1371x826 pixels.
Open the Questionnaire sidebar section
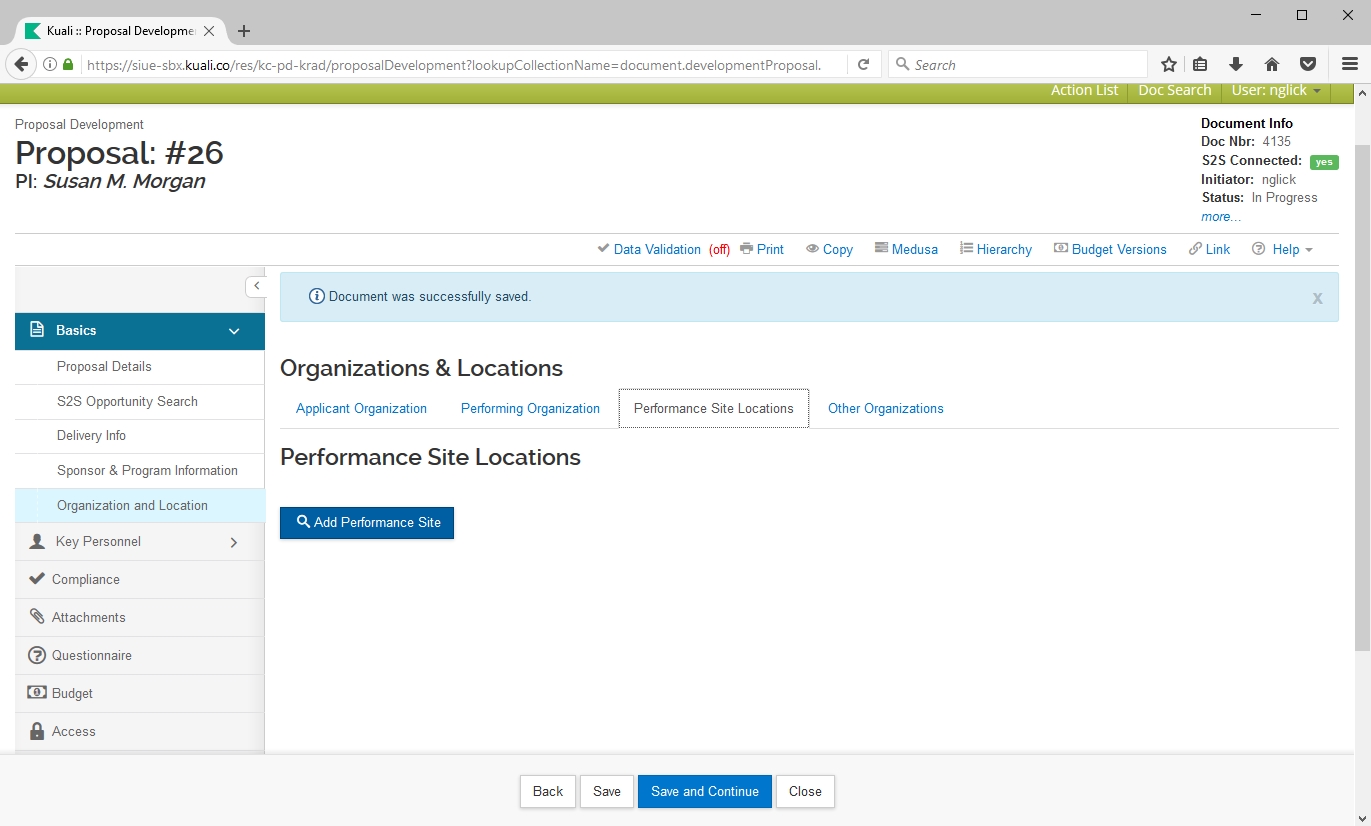[x=91, y=655]
